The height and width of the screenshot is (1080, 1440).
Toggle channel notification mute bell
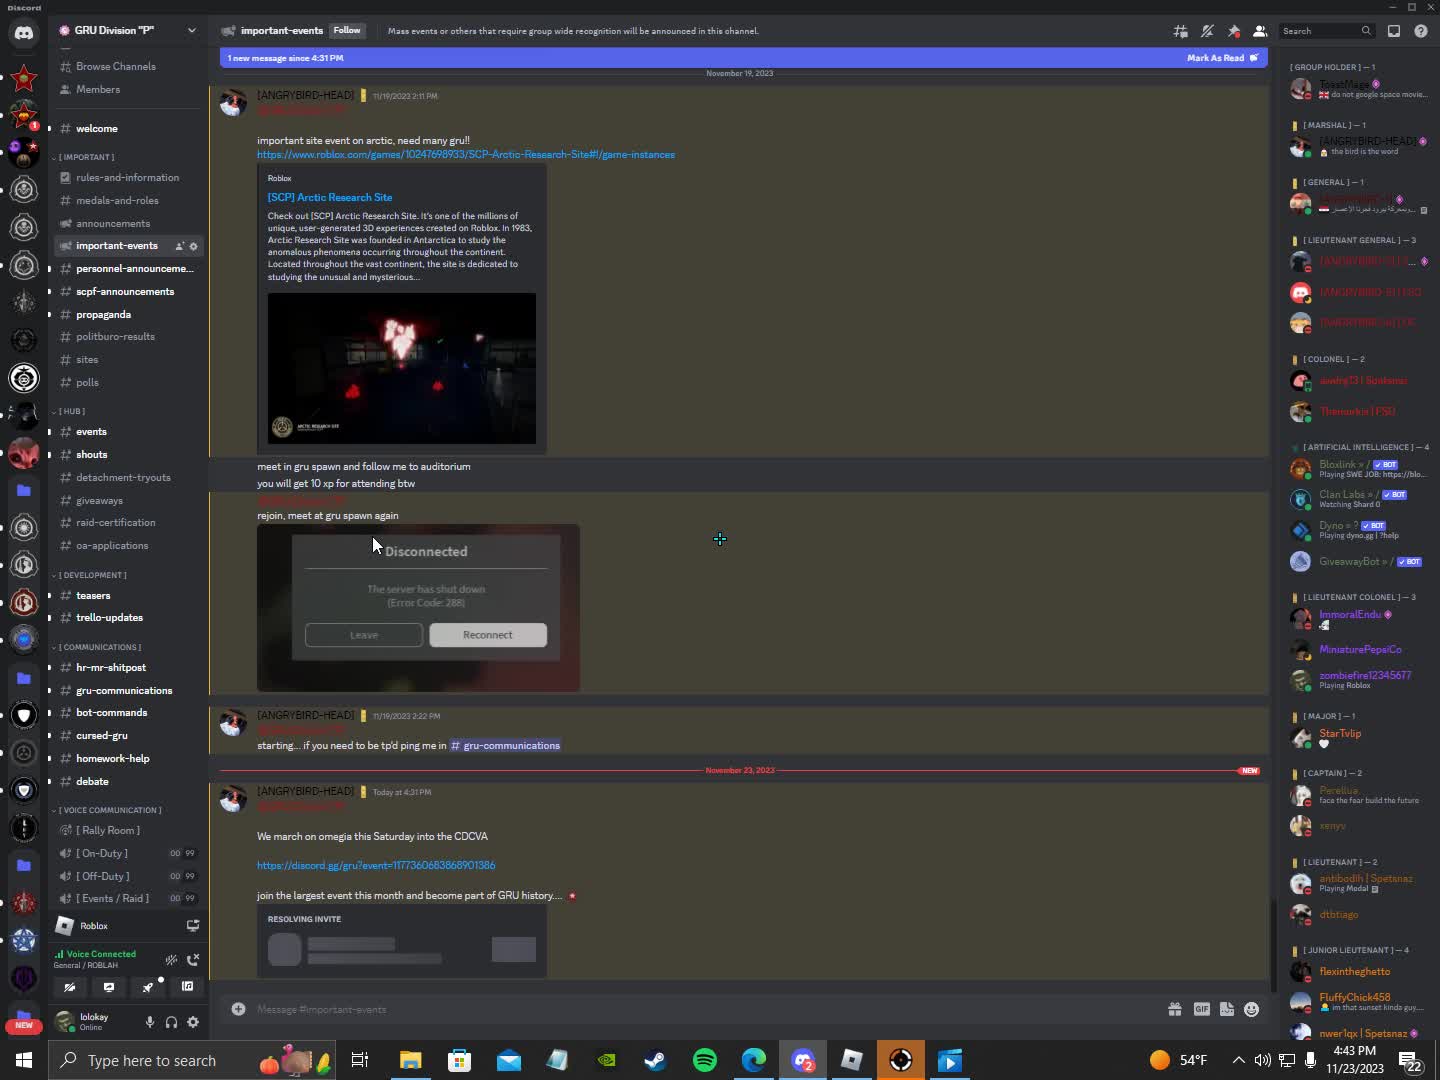(1207, 31)
